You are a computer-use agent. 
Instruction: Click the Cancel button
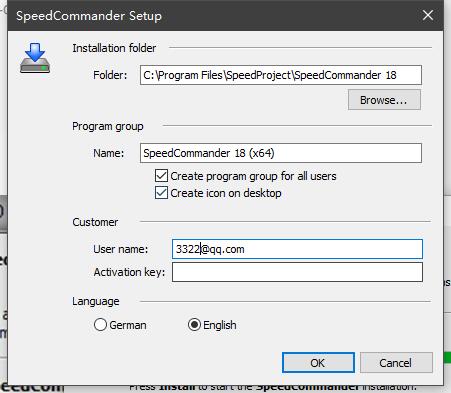point(396,363)
